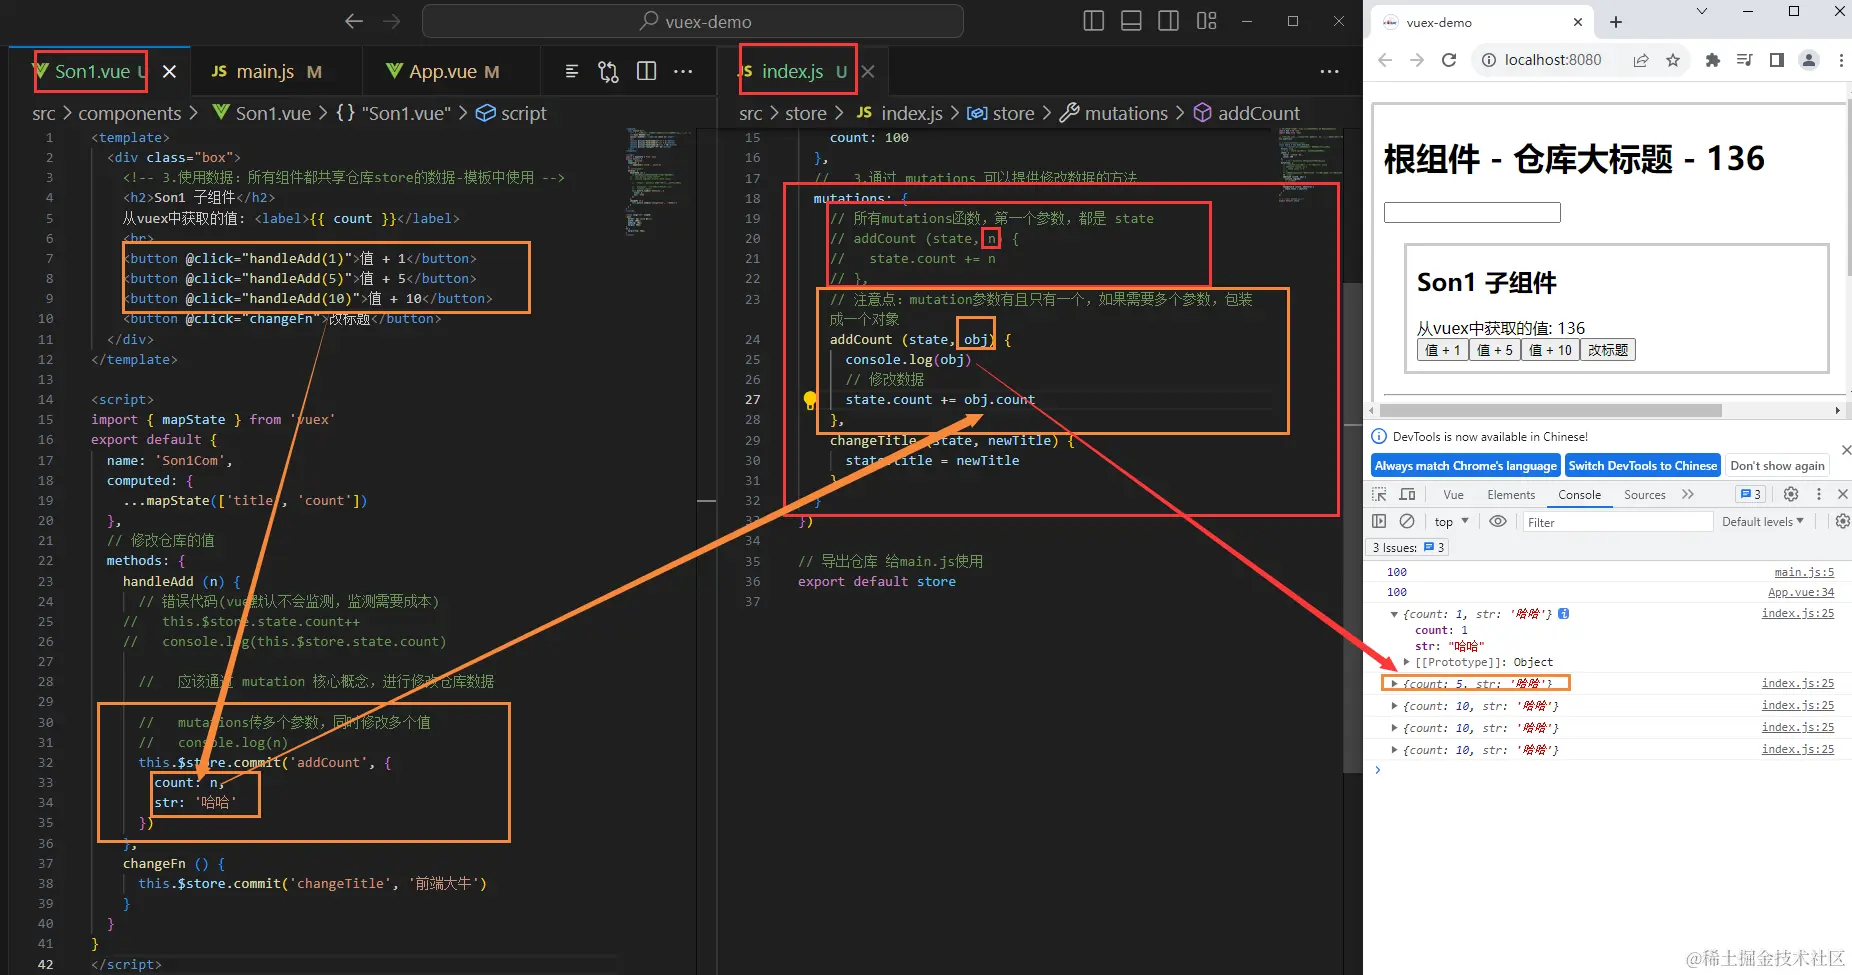Open the Chrome profile avatar menu
Viewport: 1852px width, 975px height.
coord(1809,60)
